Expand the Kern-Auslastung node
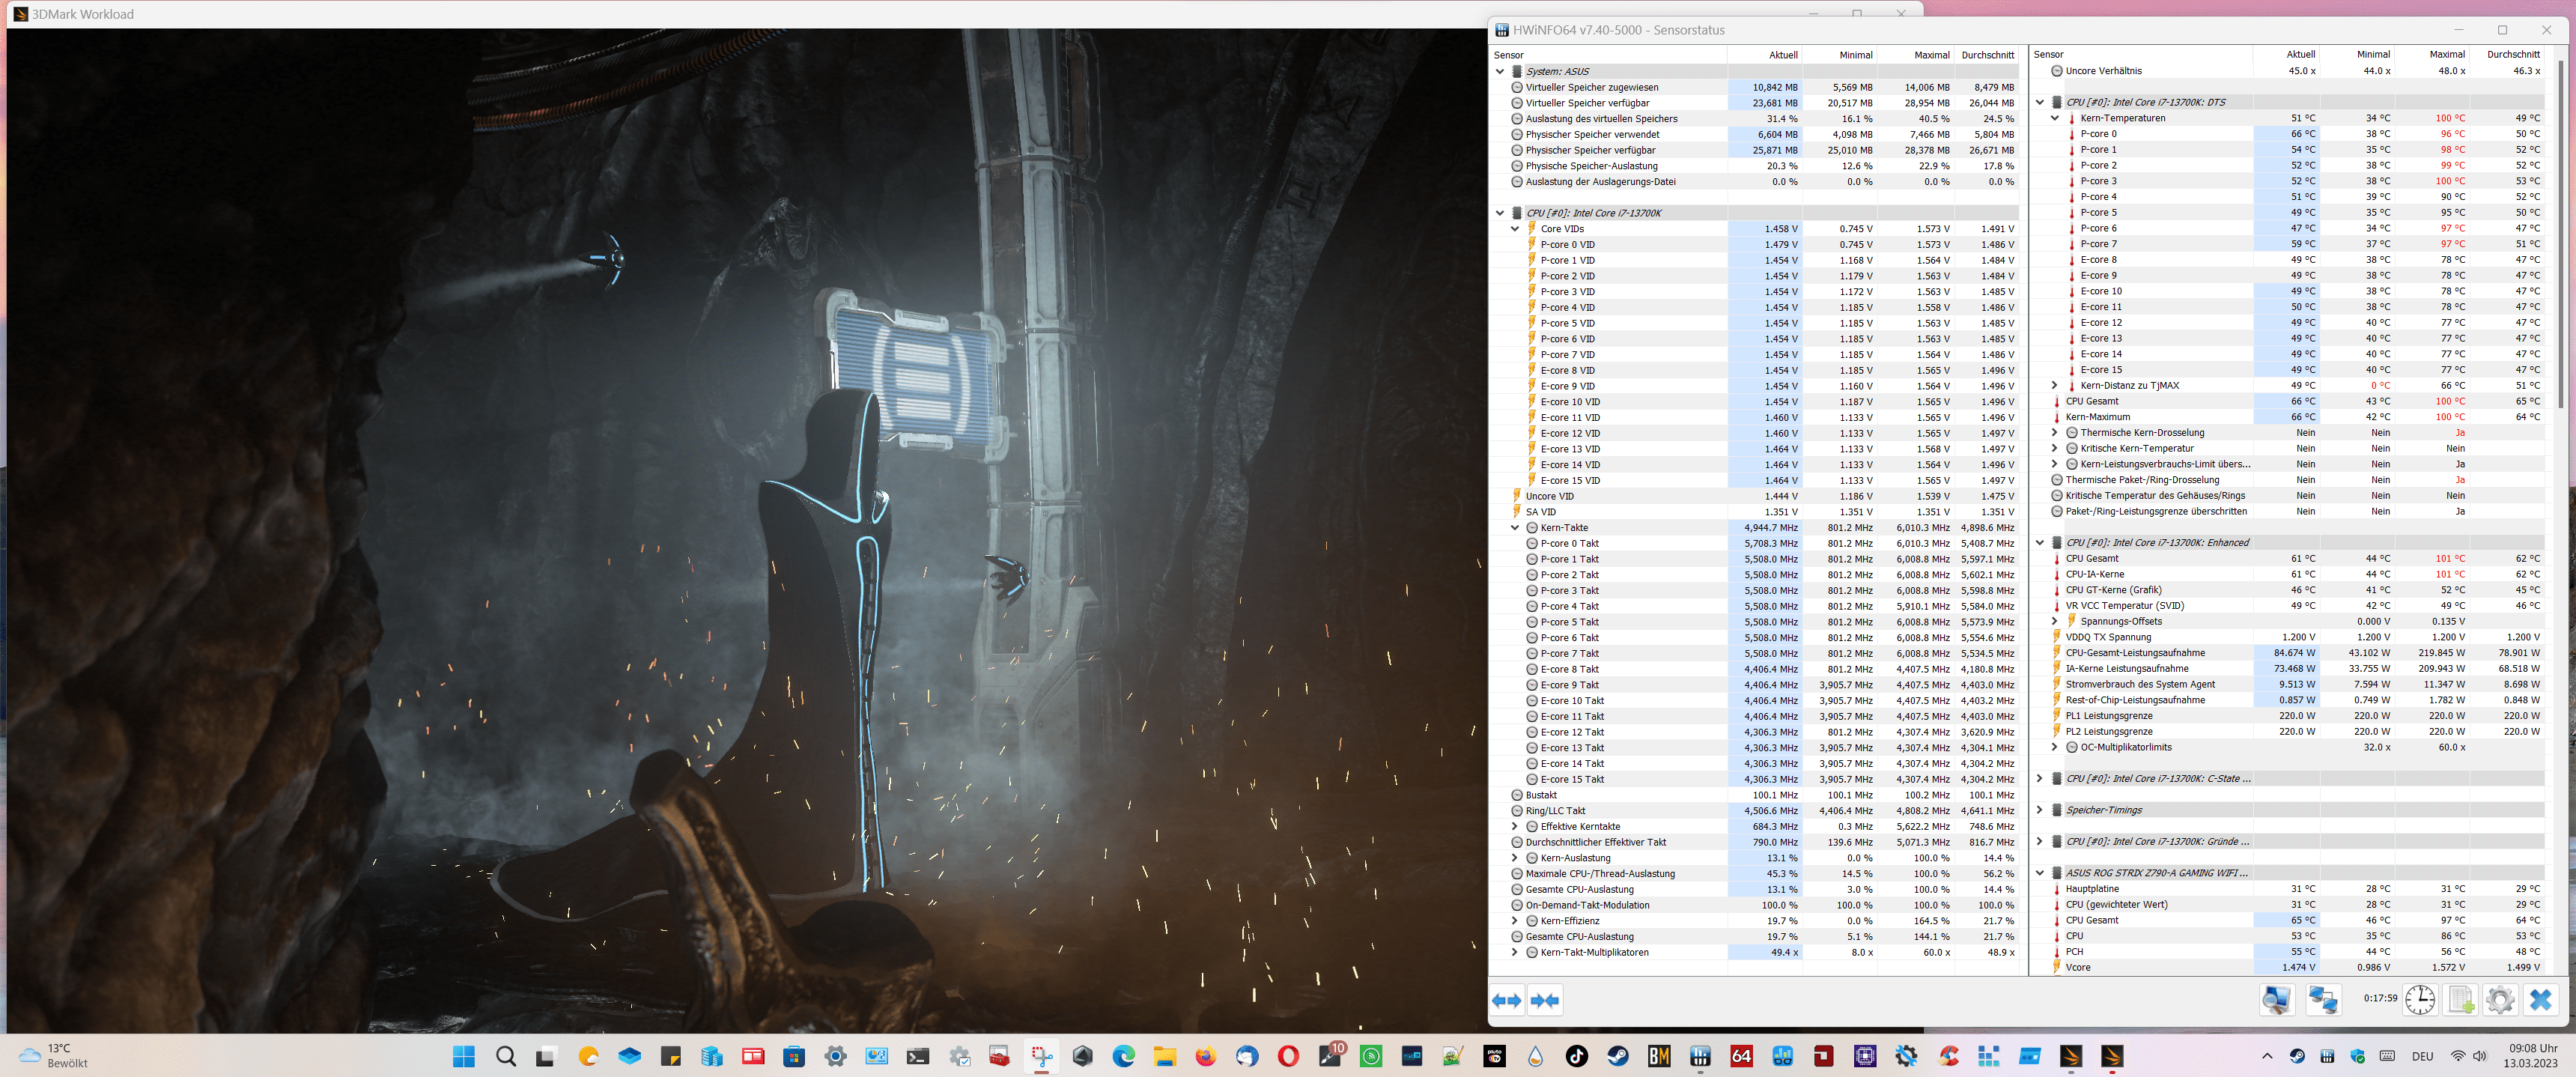The height and width of the screenshot is (1077, 2576). (1515, 858)
